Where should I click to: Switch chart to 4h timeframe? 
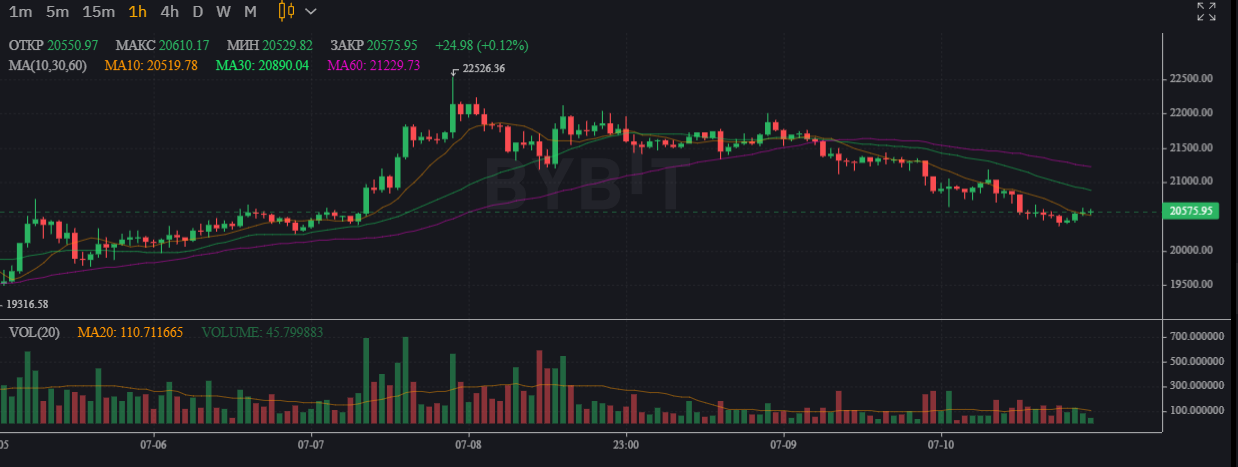(x=170, y=12)
